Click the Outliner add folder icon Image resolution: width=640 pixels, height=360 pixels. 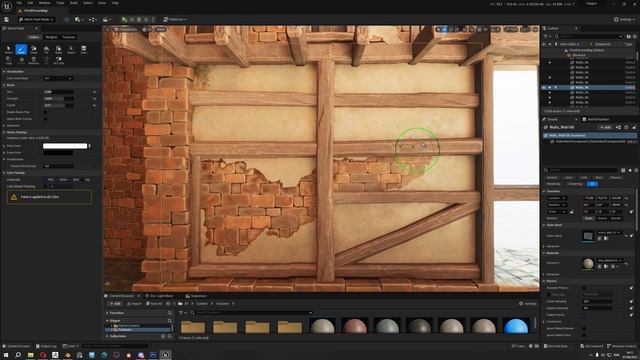(x=629, y=36)
